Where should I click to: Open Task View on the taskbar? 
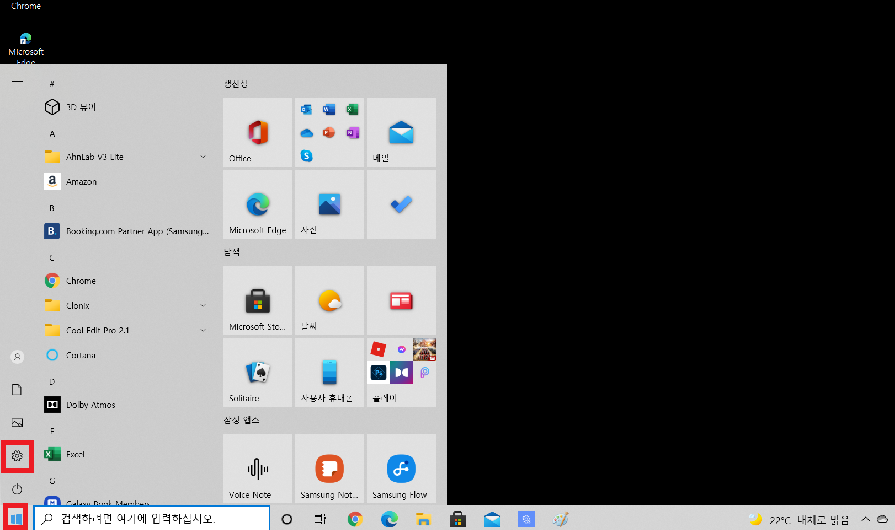click(320, 519)
